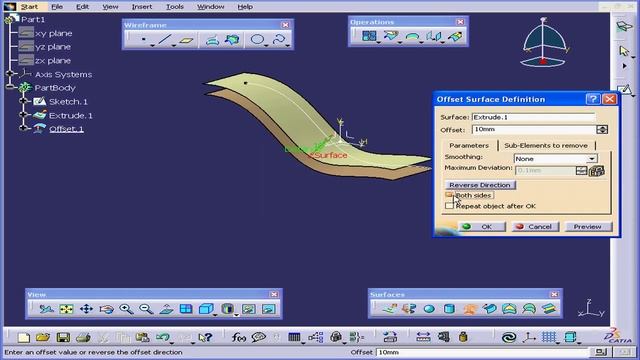
Task: Click the Offset surface icon in Surfaces toolbar
Action: tap(470, 309)
